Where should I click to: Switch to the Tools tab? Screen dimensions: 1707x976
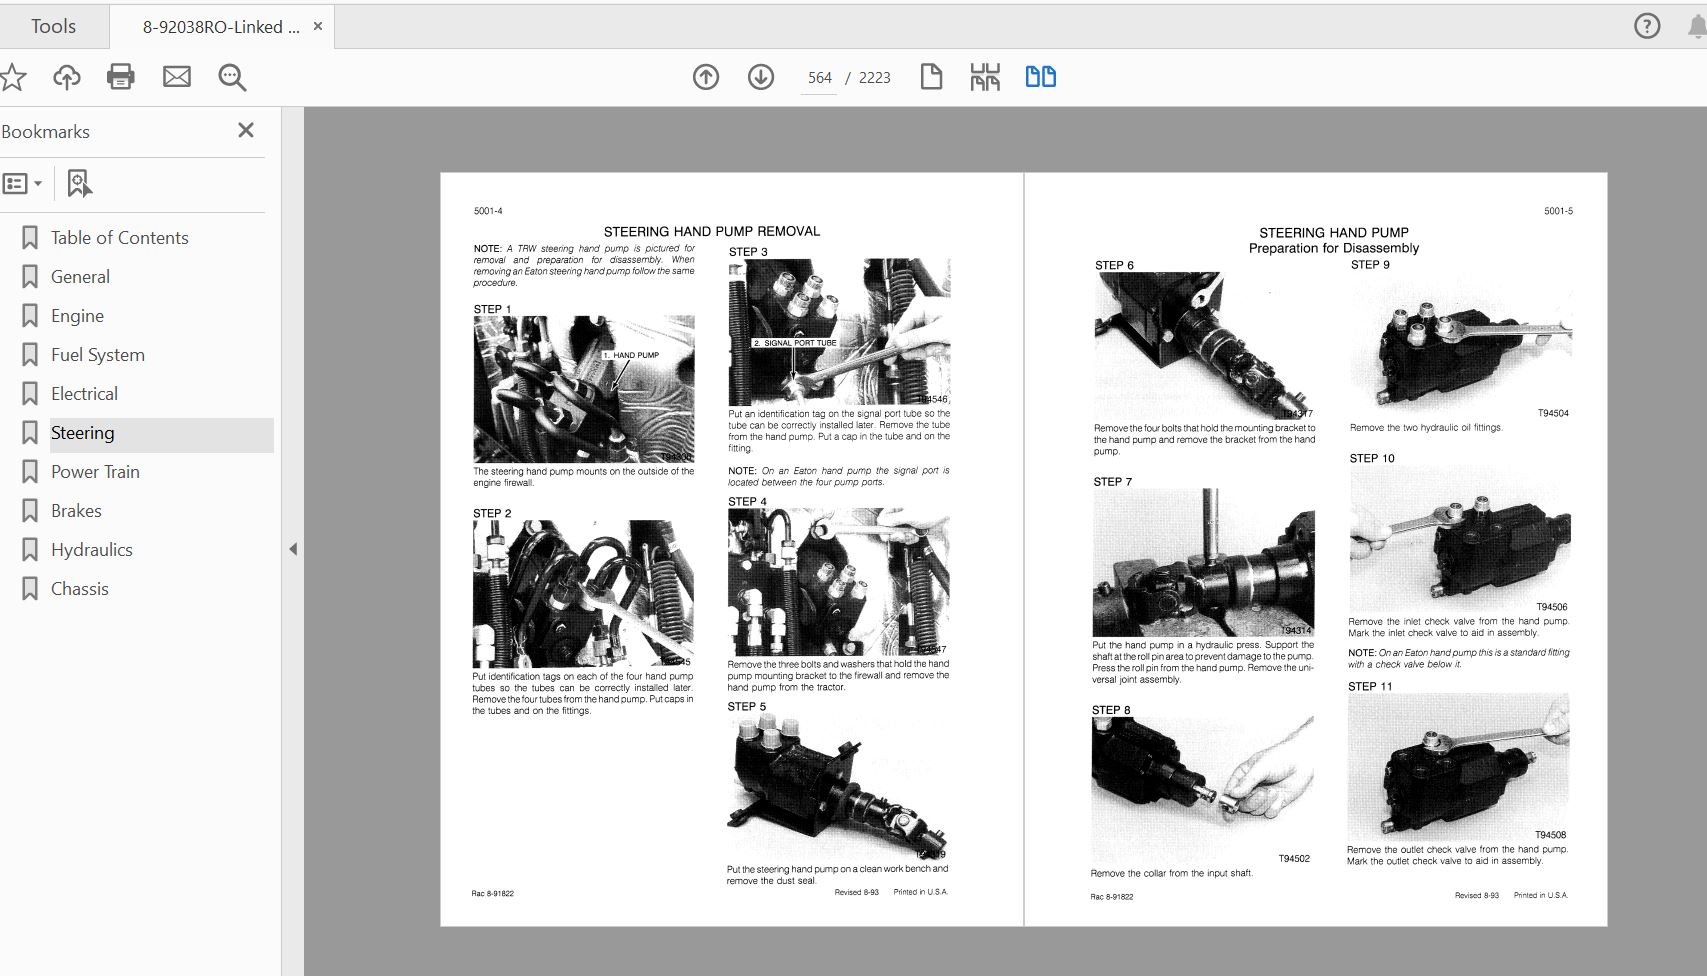(53, 26)
